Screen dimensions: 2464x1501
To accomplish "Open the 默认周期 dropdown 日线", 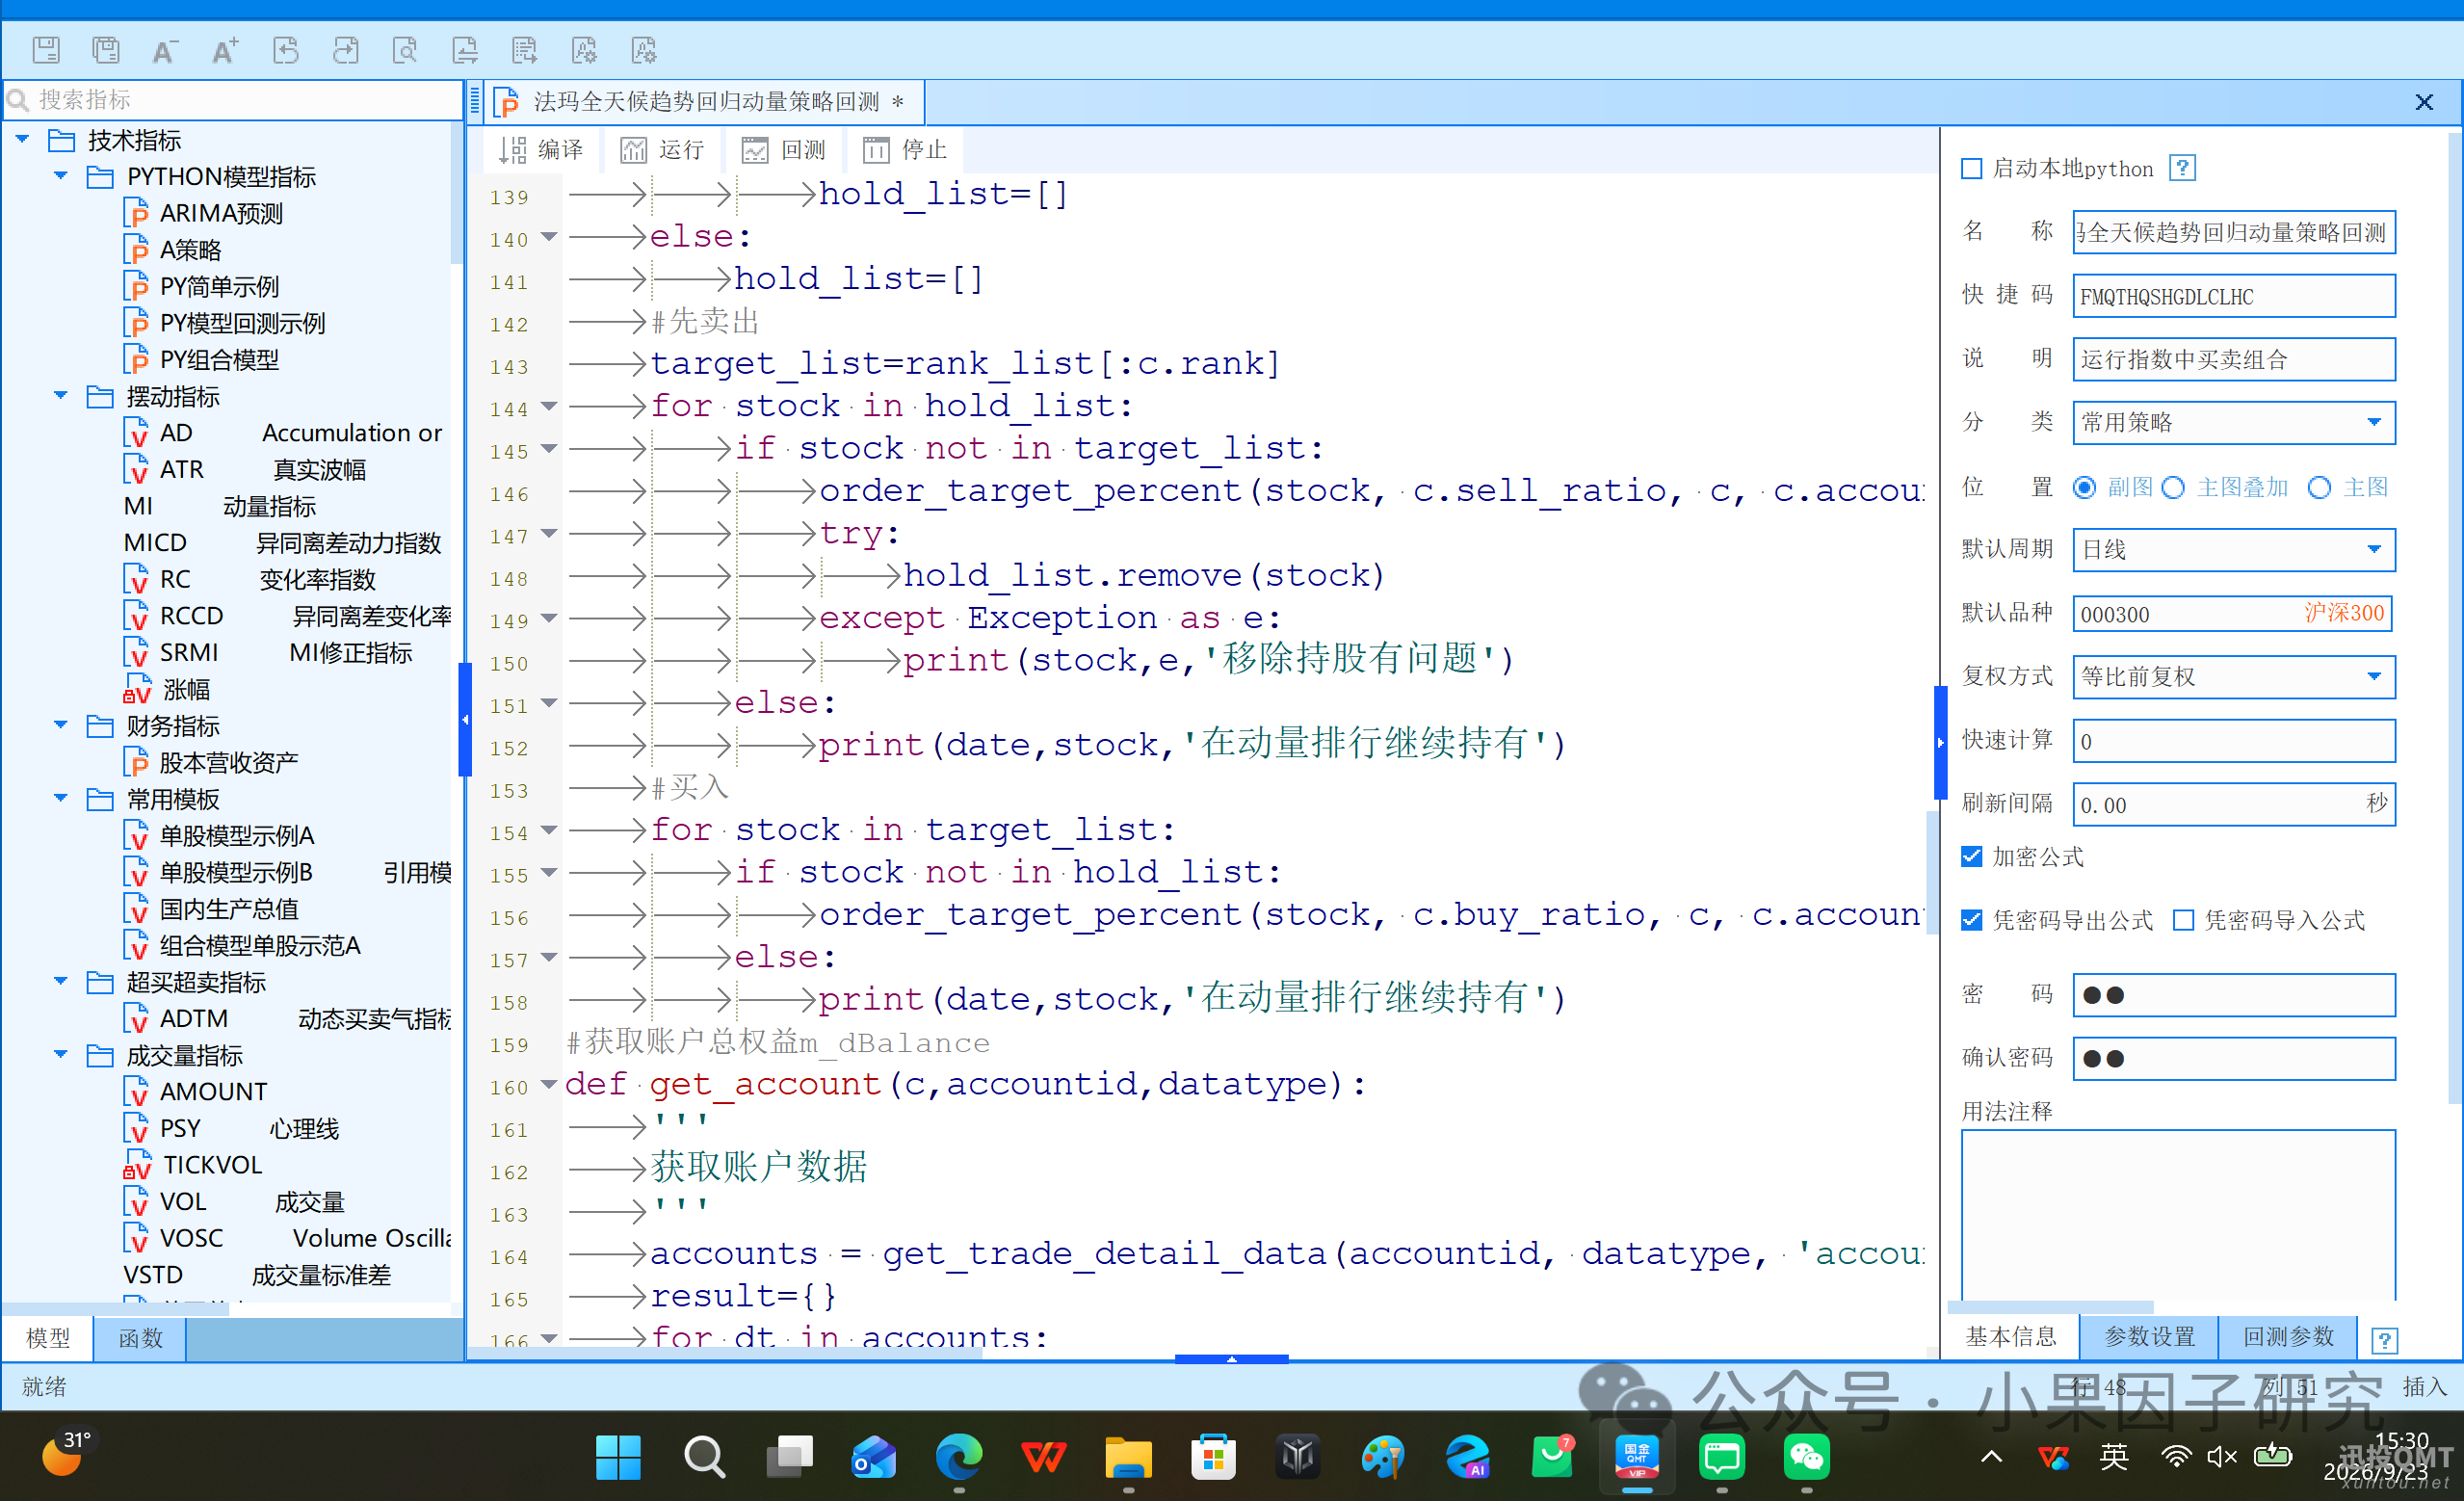I will (2234, 550).
